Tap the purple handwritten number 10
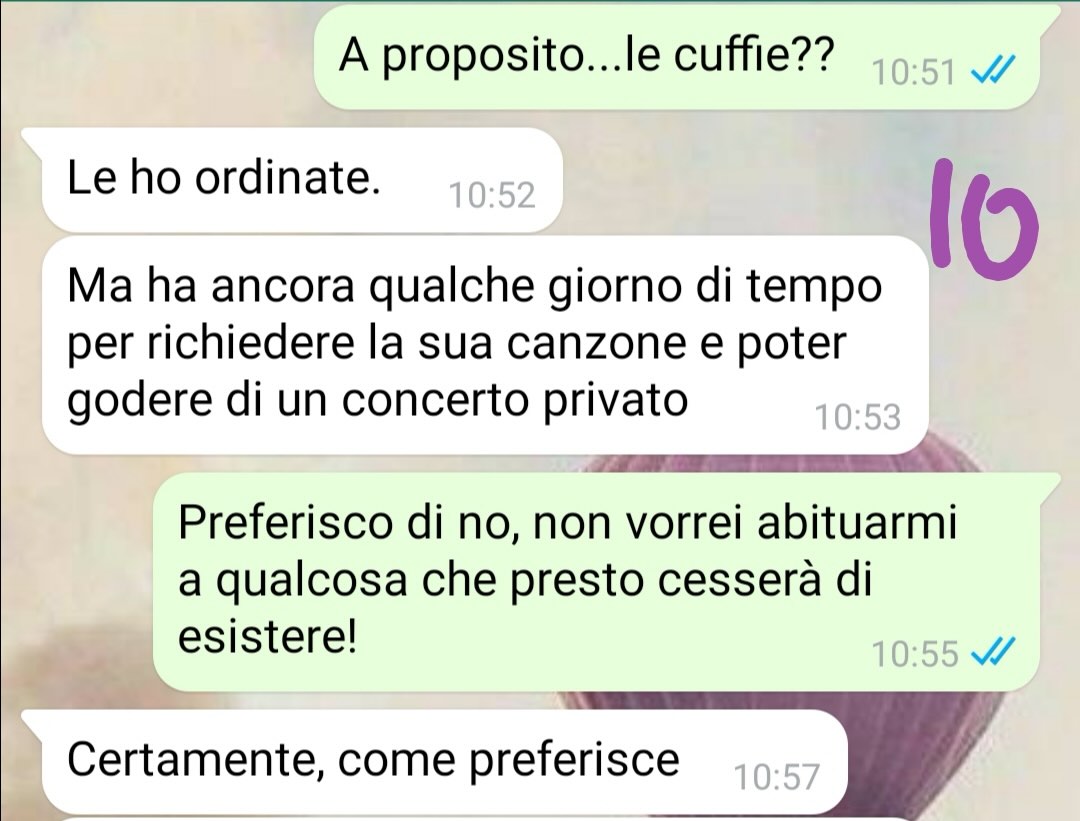Screen dimensions: 1080x821 [983, 214]
